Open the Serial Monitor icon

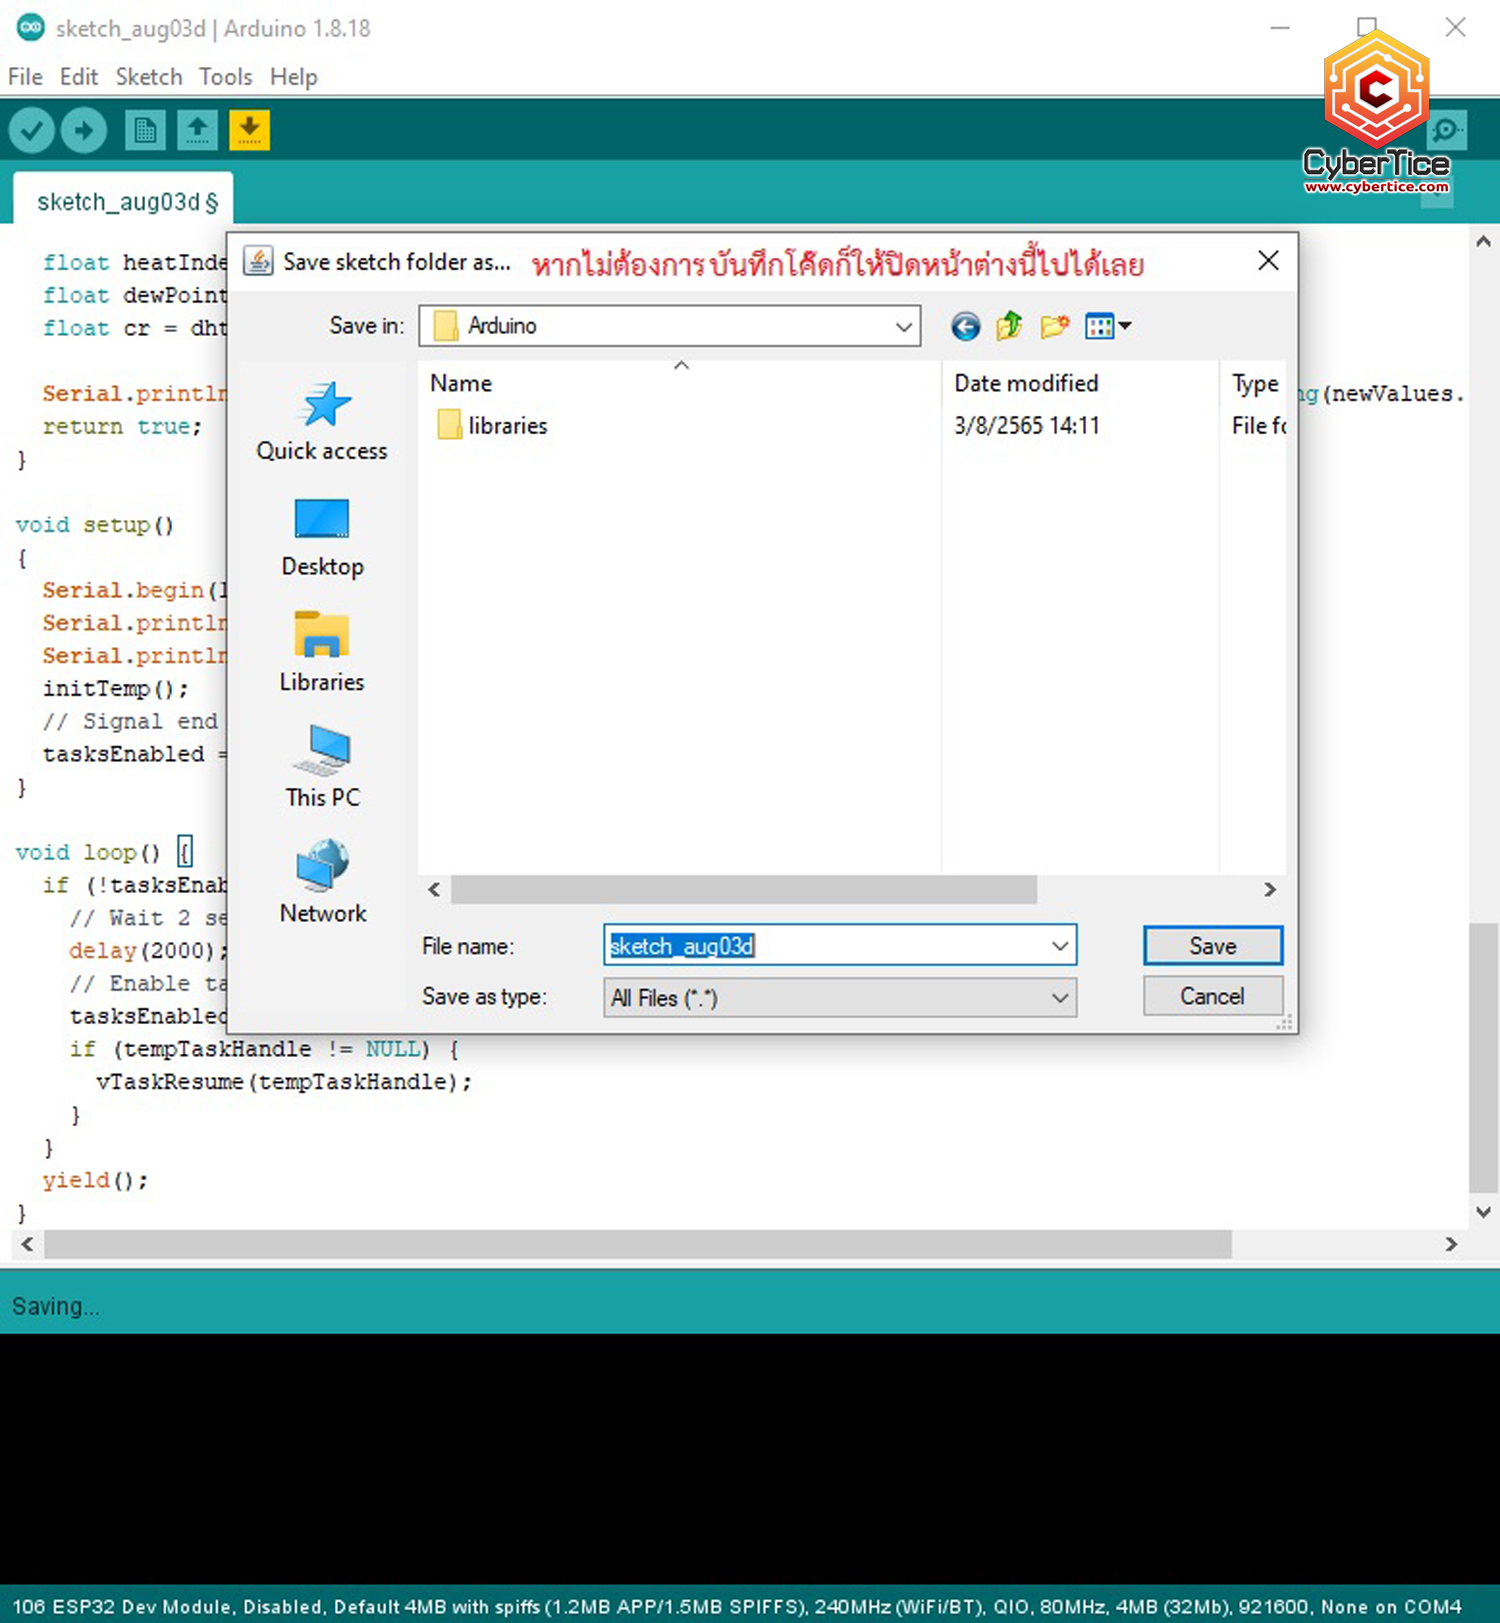click(x=1446, y=130)
